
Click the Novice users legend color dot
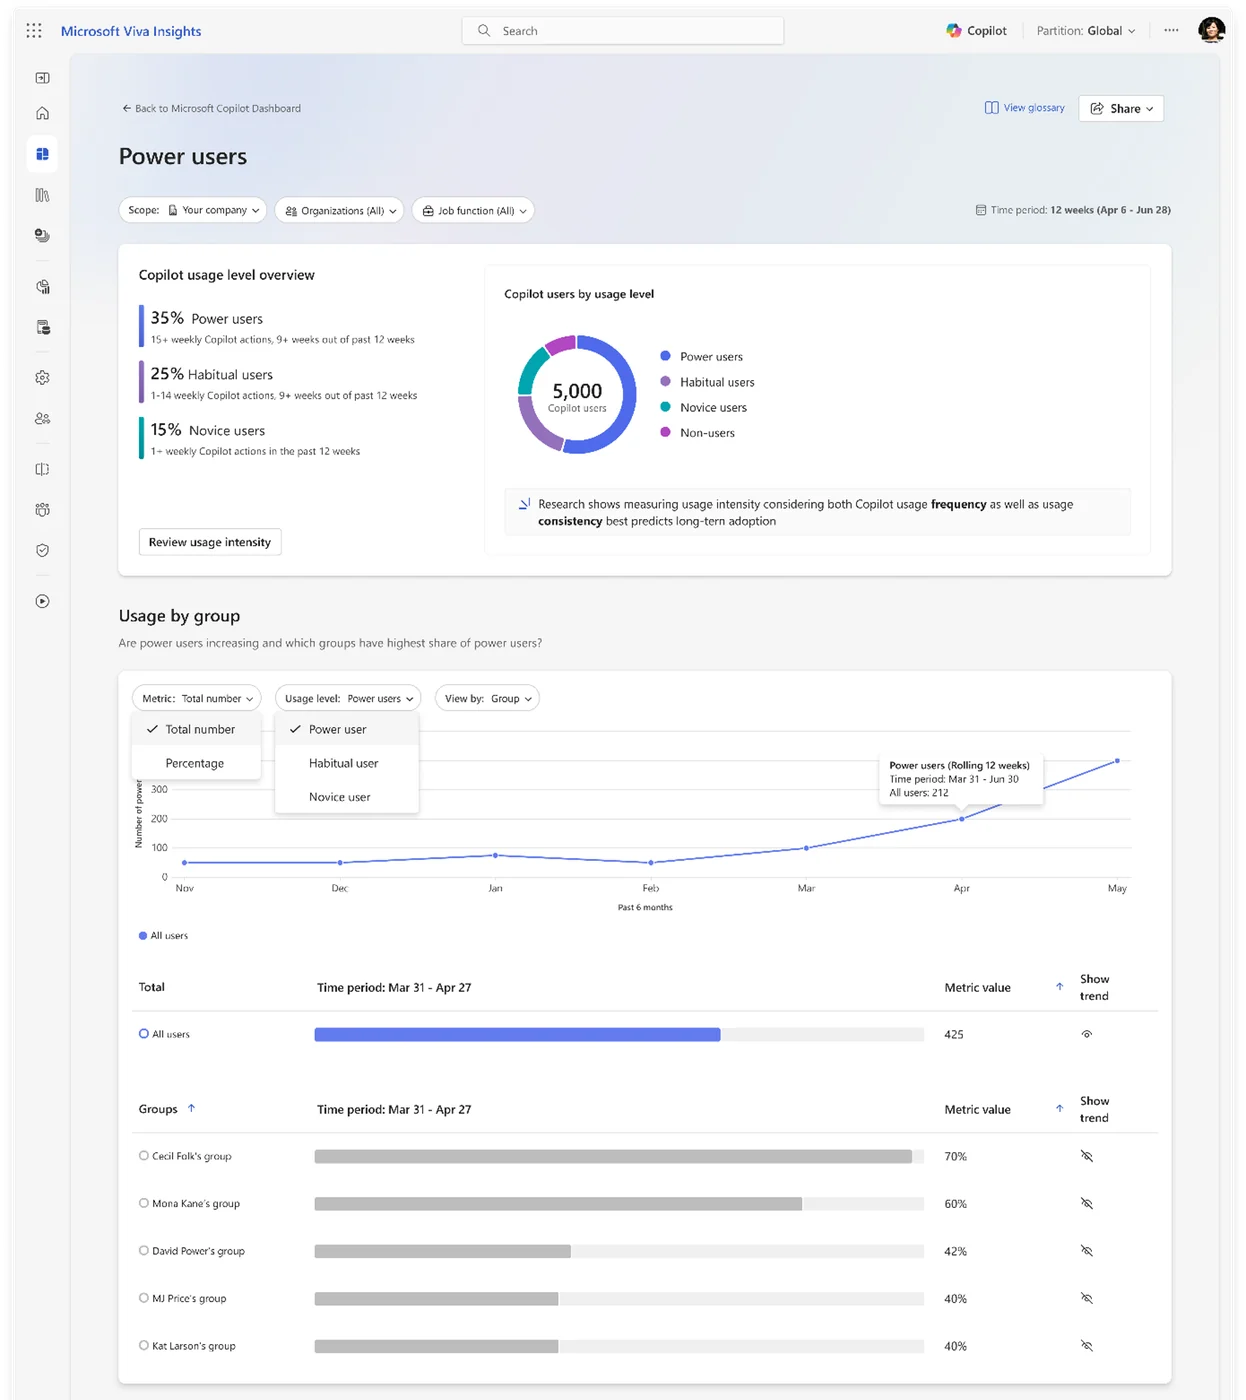tap(665, 407)
